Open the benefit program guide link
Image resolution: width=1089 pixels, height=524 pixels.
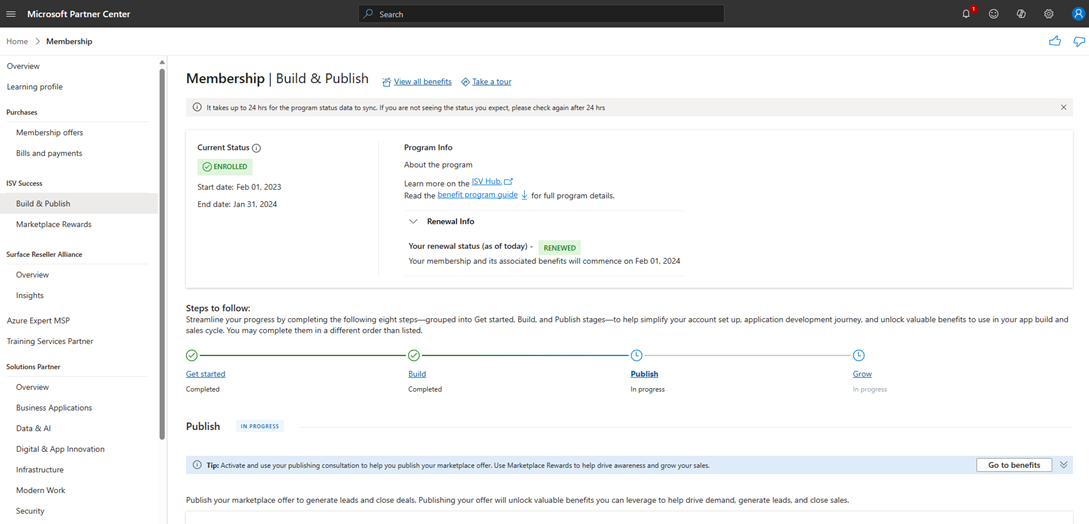pos(477,195)
